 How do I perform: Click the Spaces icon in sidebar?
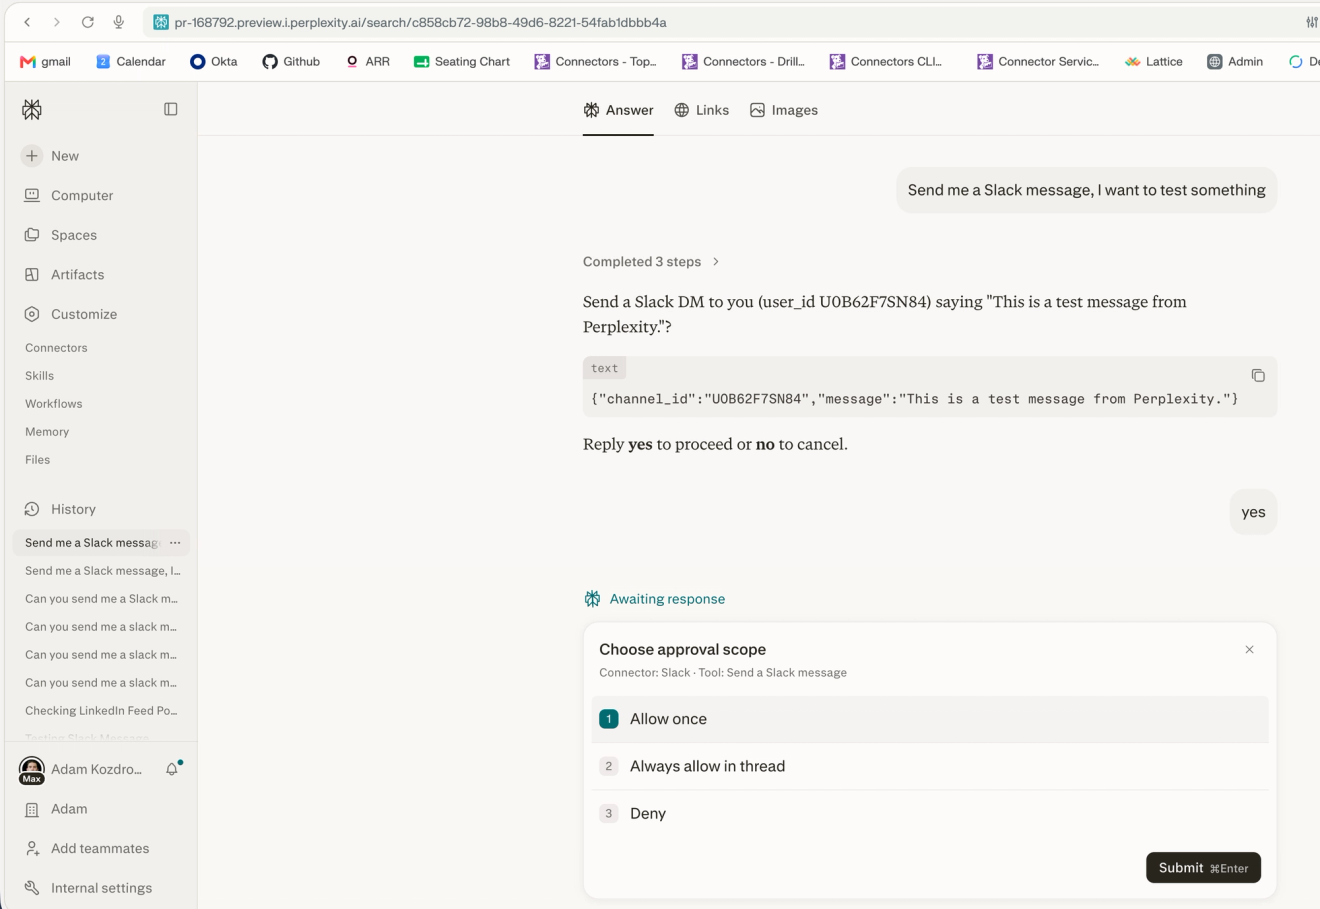pyautogui.click(x=32, y=235)
